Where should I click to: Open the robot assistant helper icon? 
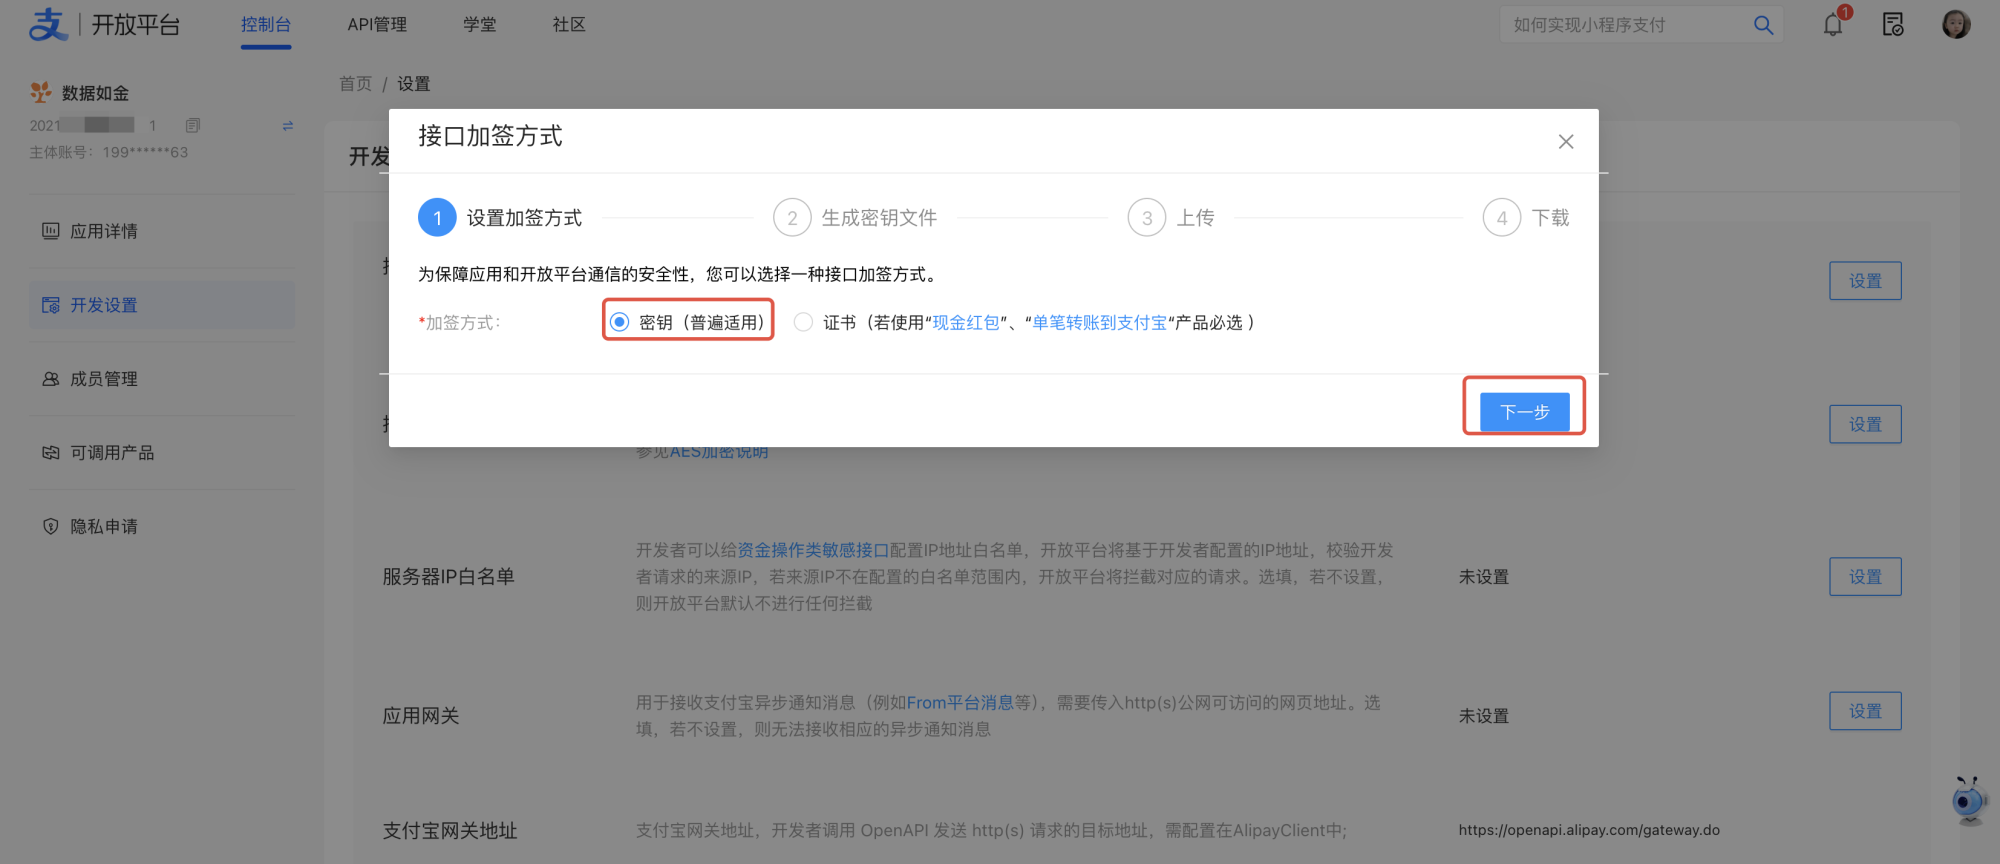[x=1968, y=800]
